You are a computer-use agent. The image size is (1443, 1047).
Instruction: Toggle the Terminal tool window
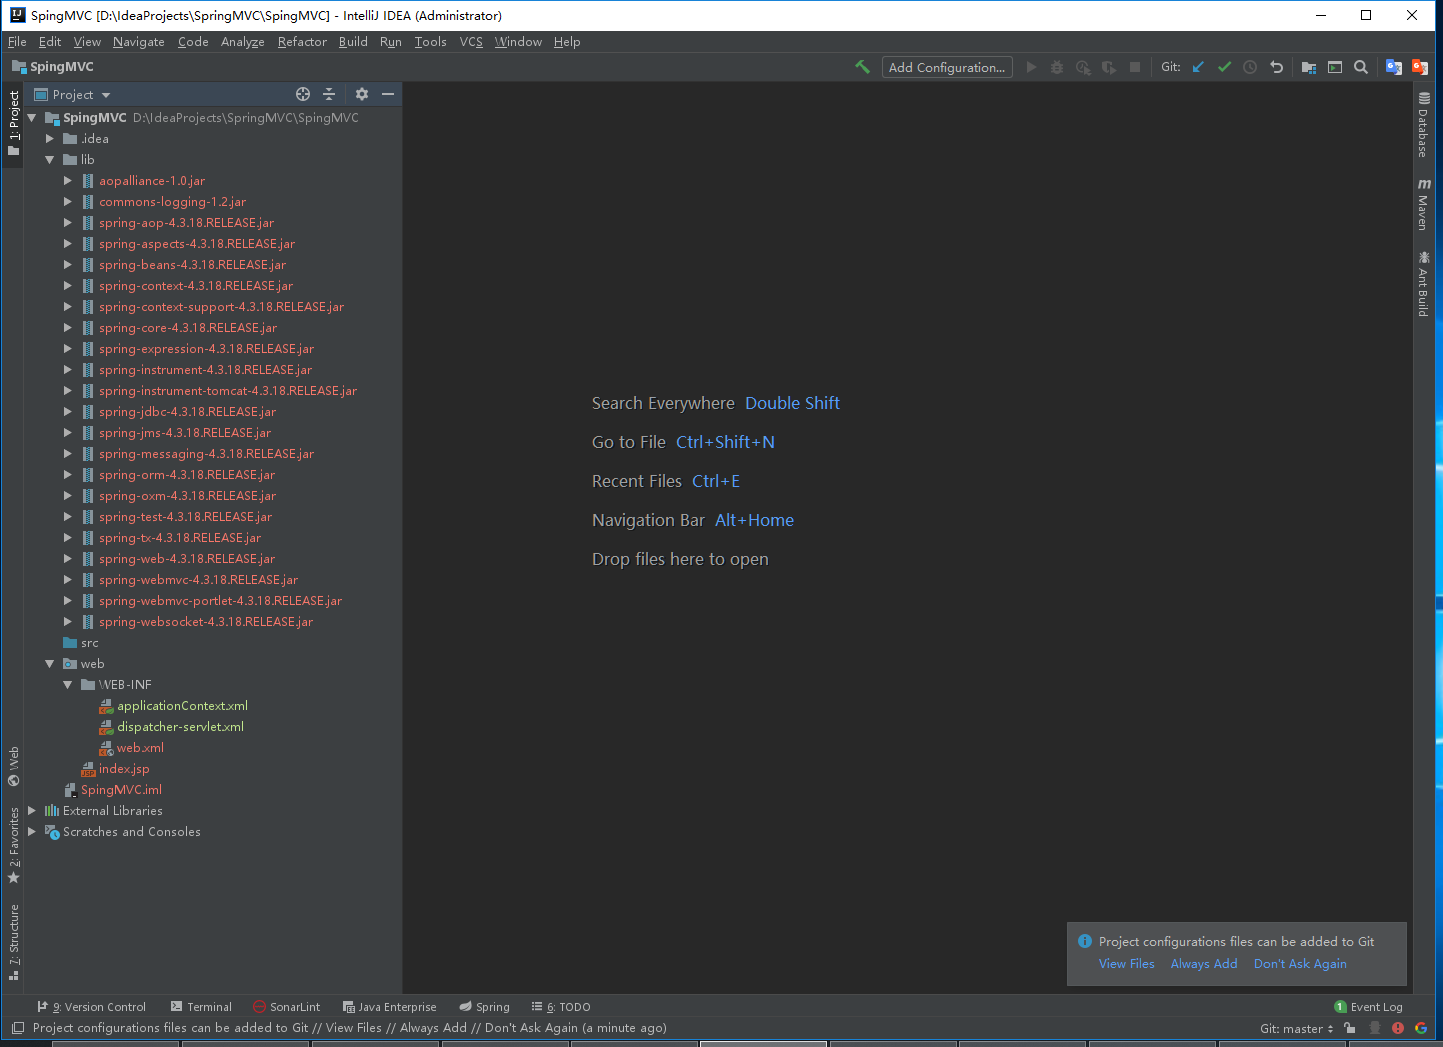tap(201, 1007)
